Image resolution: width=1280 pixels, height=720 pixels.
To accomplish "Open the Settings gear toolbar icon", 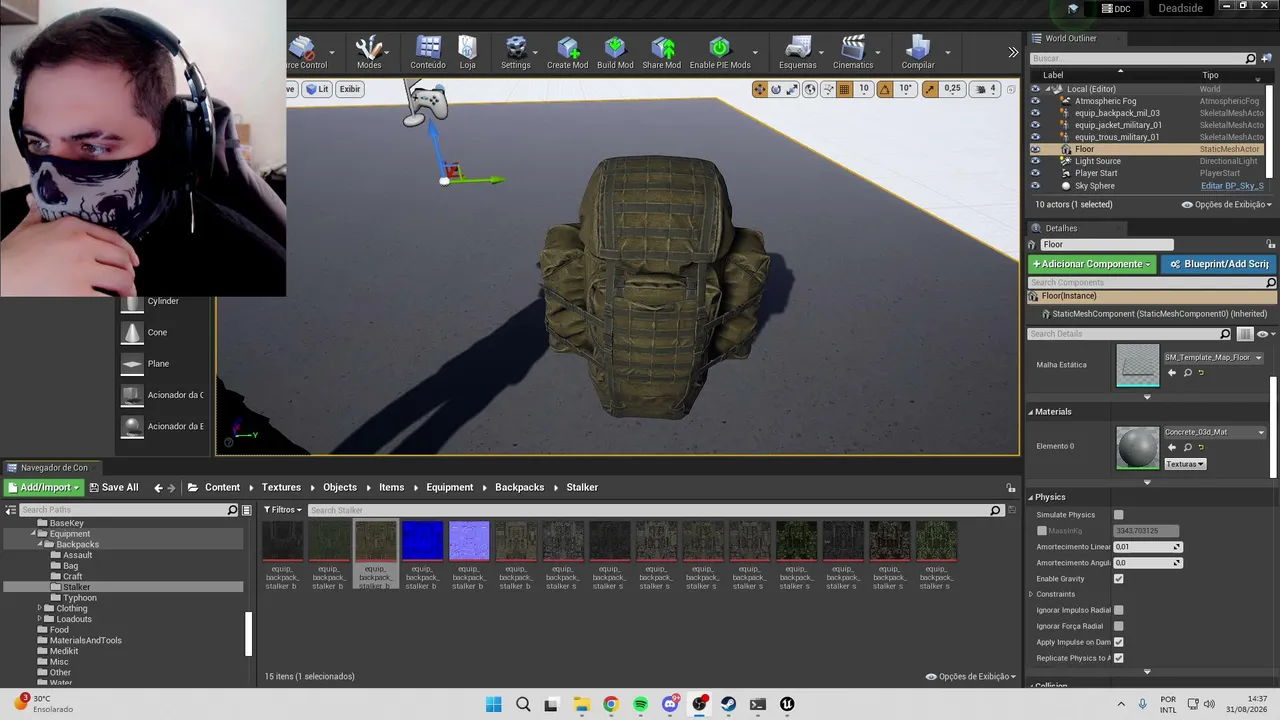I will pyautogui.click(x=515, y=52).
